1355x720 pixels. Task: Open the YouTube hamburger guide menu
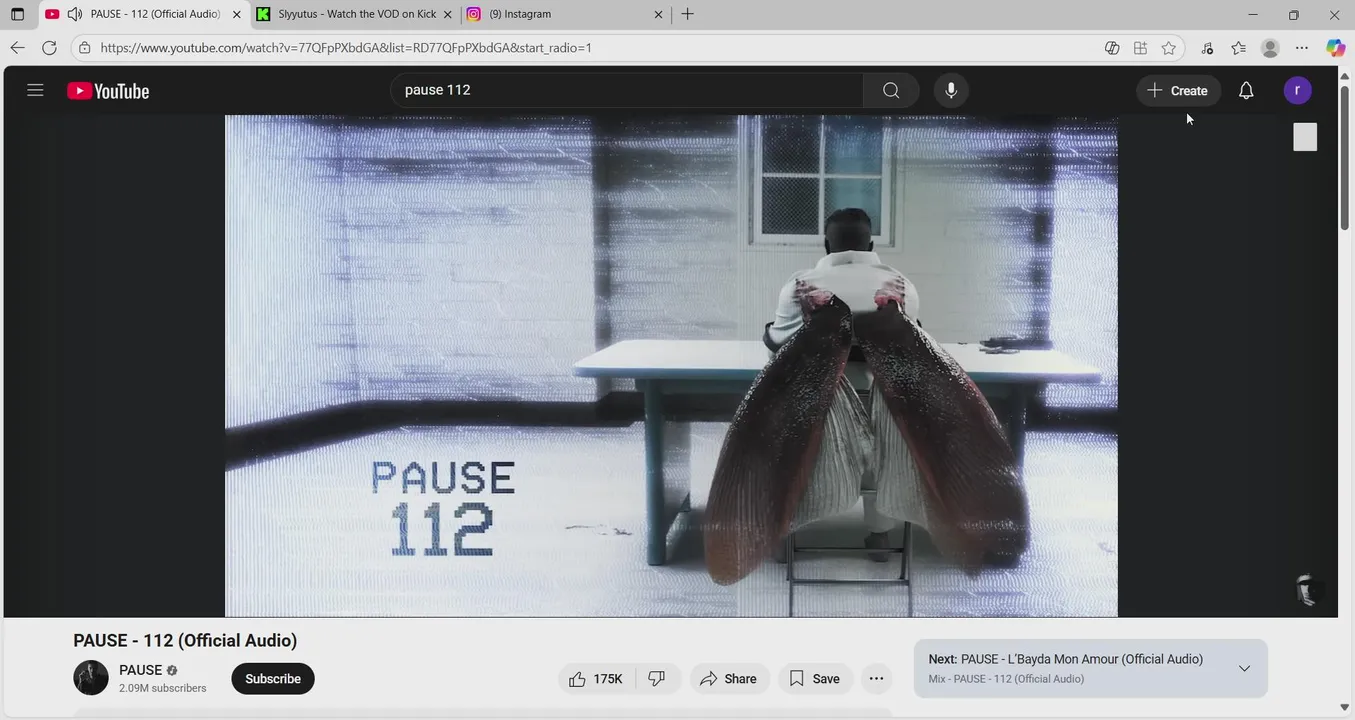(x=35, y=90)
